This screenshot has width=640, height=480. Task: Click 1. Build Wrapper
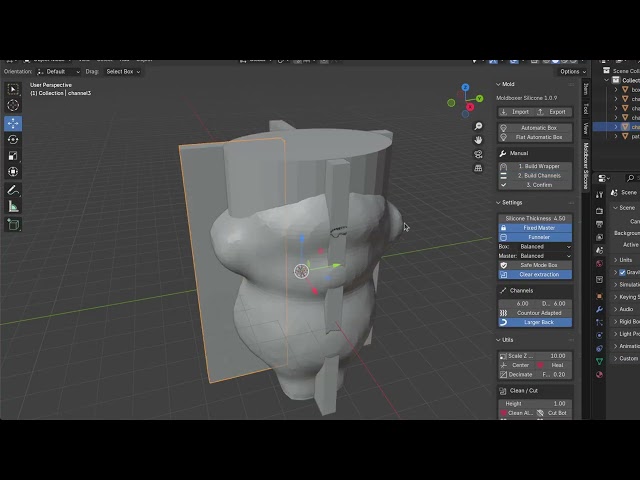(x=535, y=166)
